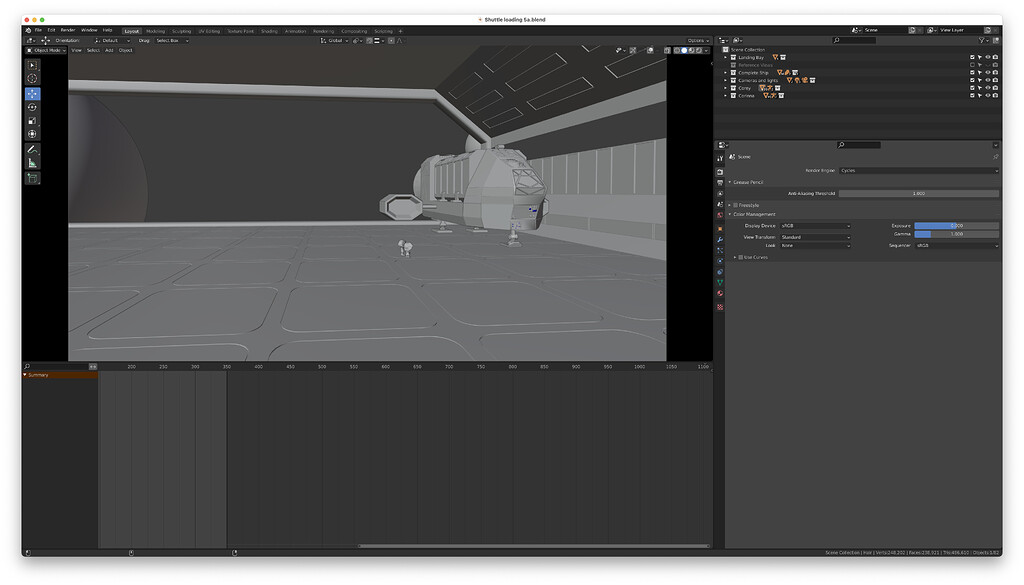
Task: Open the Modifiers properties tab
Action: tap(720, 240)
